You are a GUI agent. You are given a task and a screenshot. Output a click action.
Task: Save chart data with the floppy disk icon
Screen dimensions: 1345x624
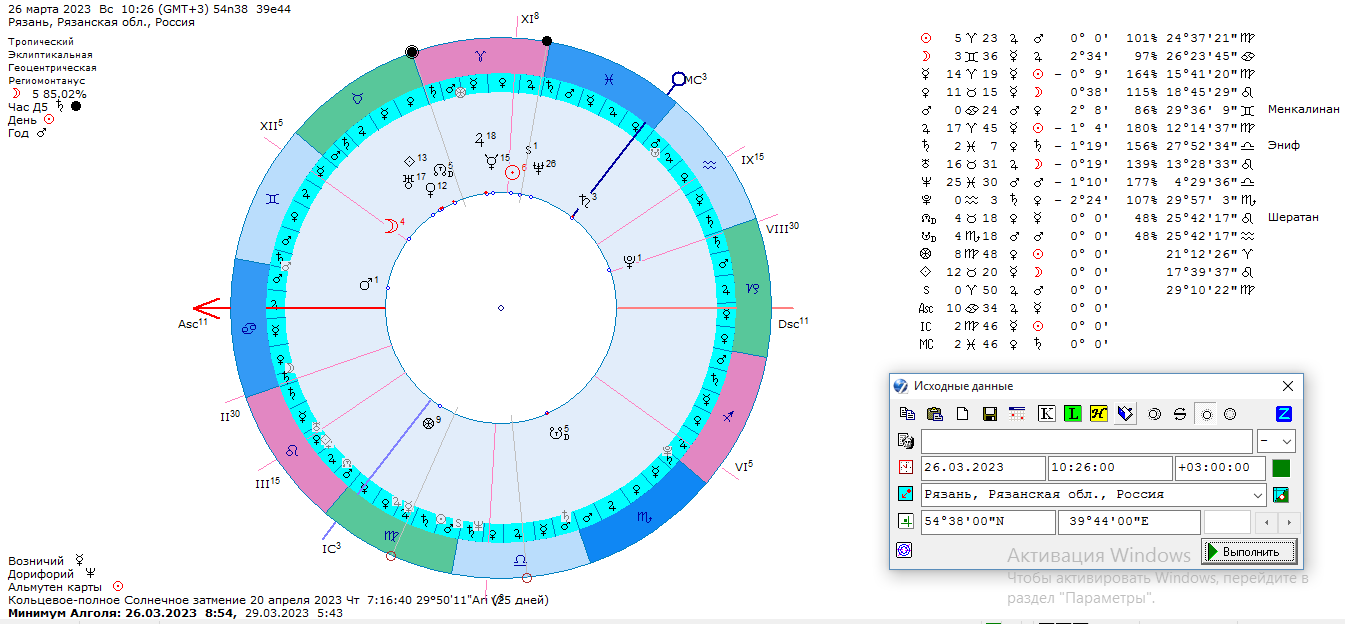990,413
